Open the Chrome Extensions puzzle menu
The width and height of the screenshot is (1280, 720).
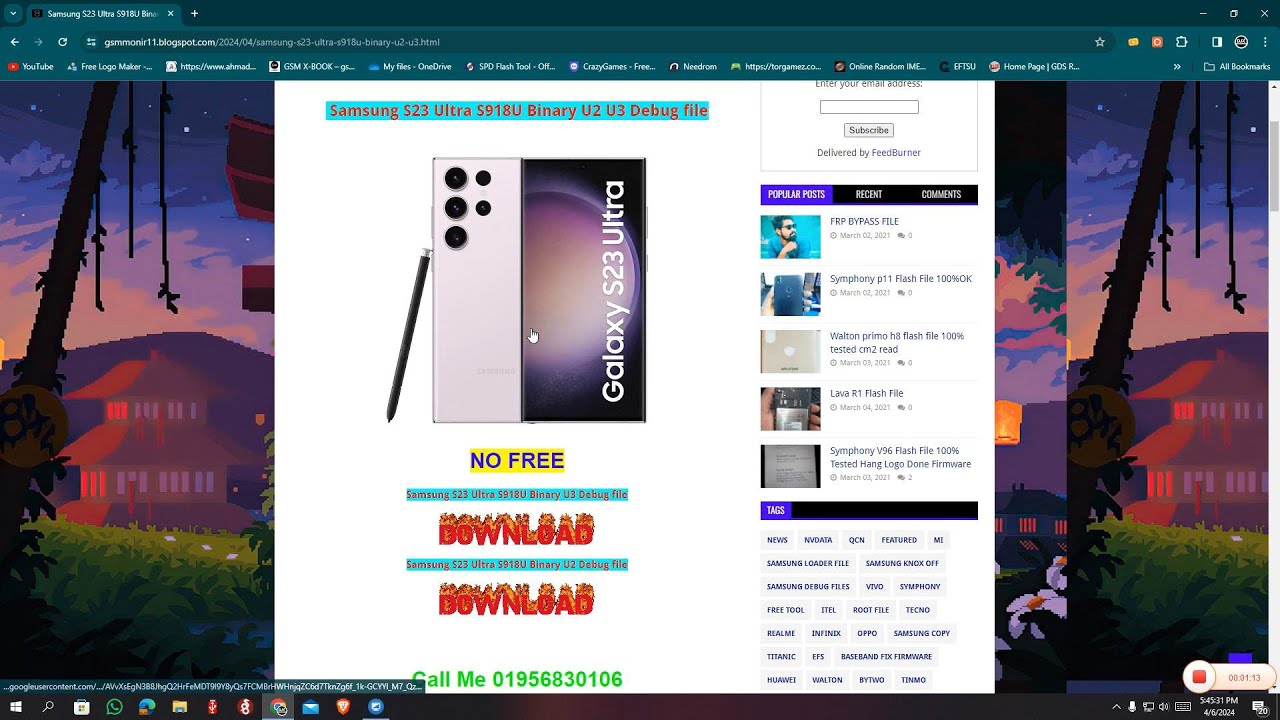coord(1182,42)
